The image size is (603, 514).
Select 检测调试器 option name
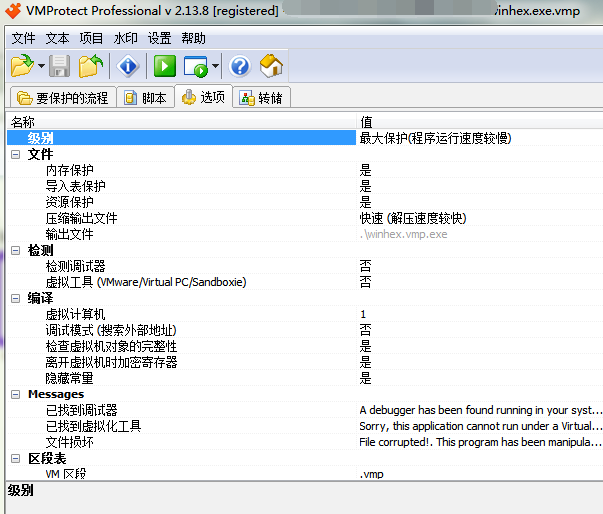pos(75,266)
